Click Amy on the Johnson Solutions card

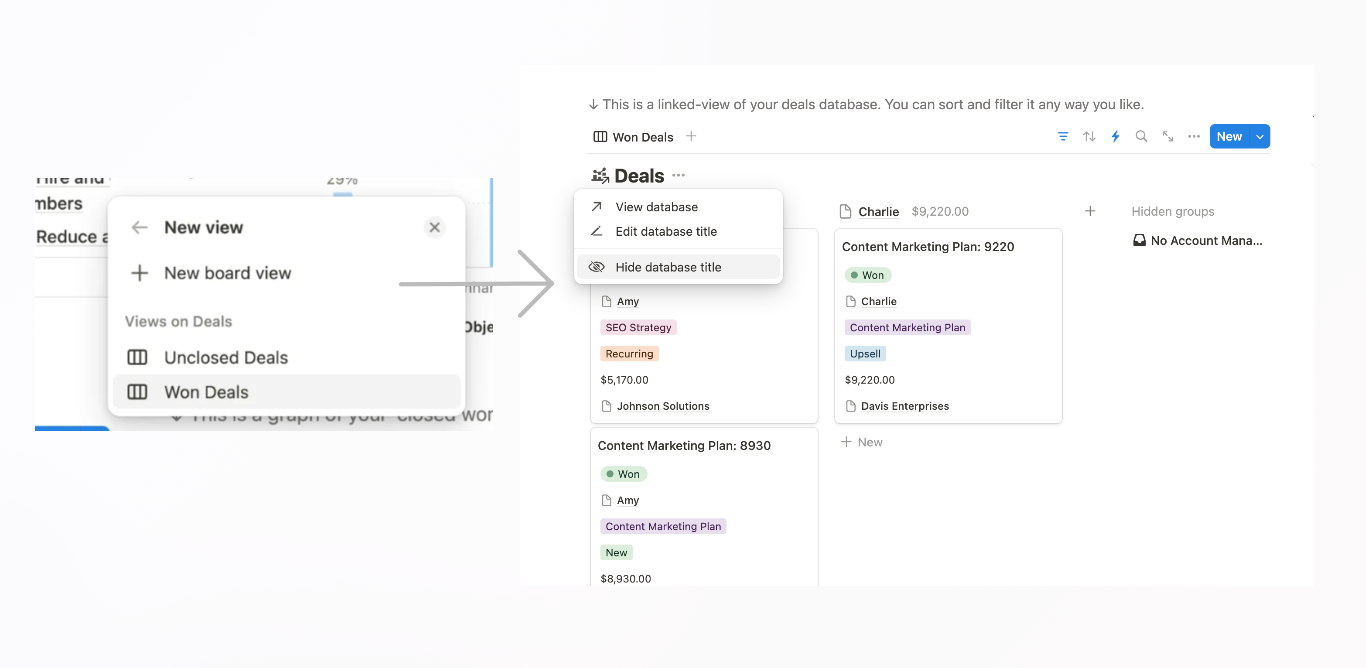[x=620, y=301]
